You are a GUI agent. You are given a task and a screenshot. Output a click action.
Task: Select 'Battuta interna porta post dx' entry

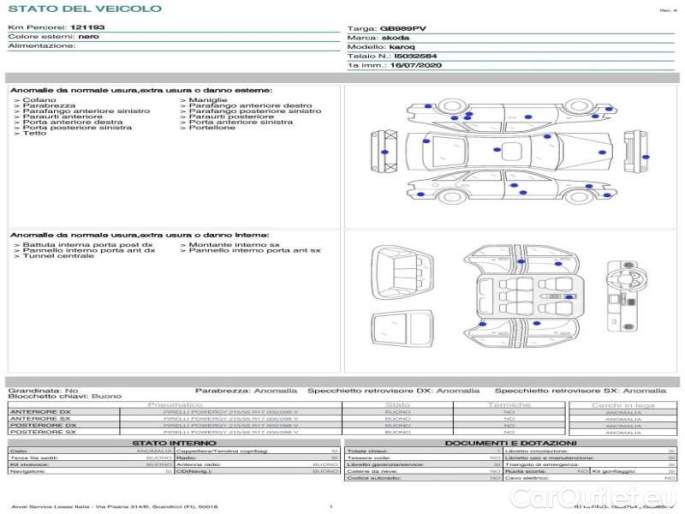pyautogui.click(x=88, y=245)
